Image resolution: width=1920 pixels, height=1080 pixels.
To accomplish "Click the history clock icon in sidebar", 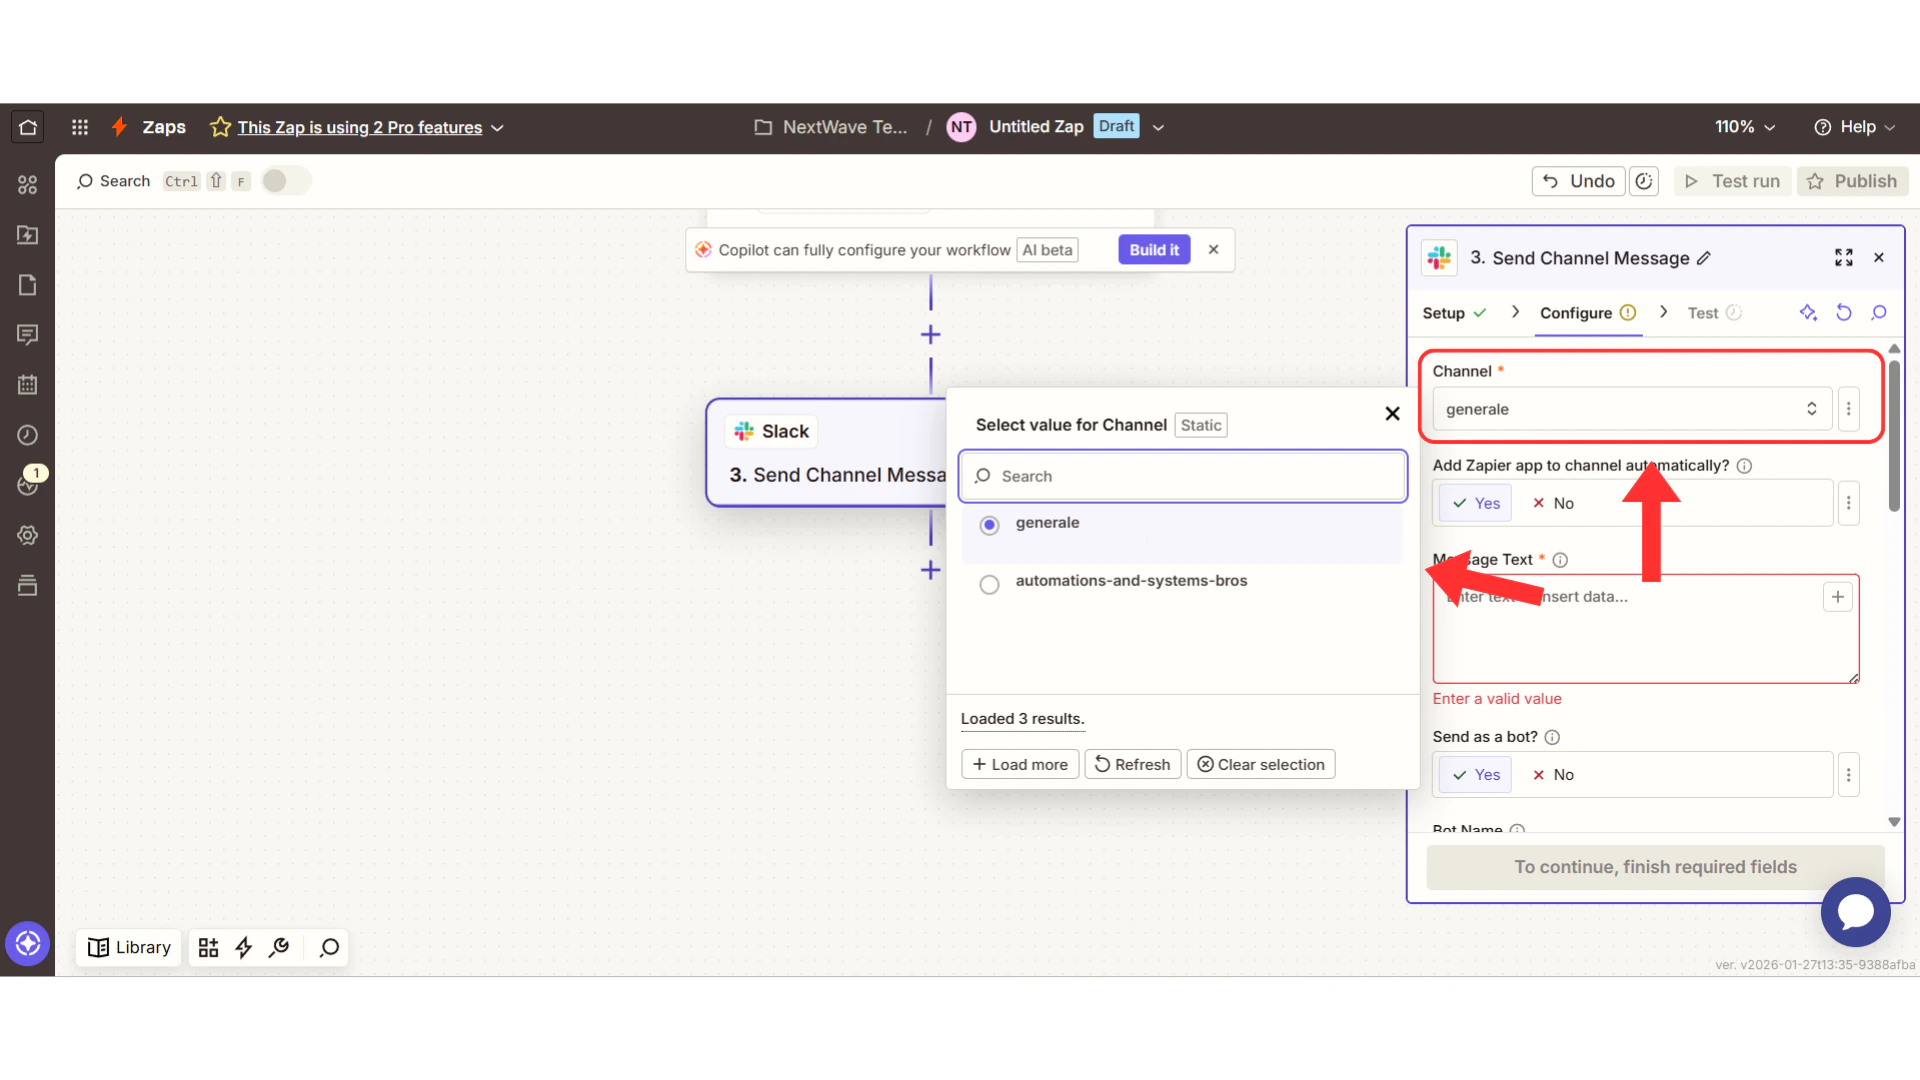I will [x=27, y=434].
